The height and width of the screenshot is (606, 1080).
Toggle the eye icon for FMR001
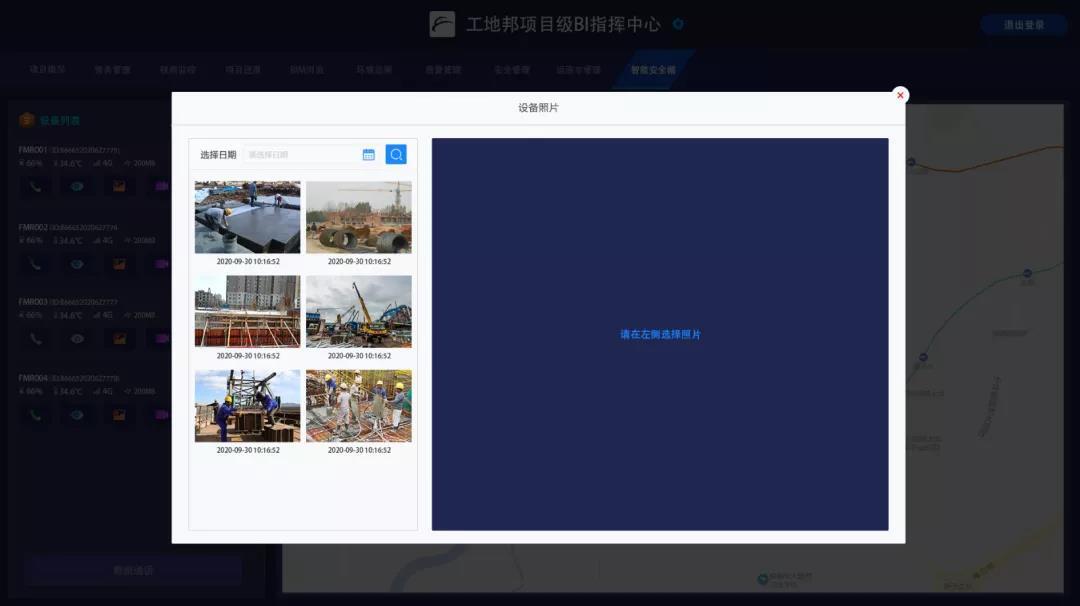pyautogui.click(x=77, y=186)
